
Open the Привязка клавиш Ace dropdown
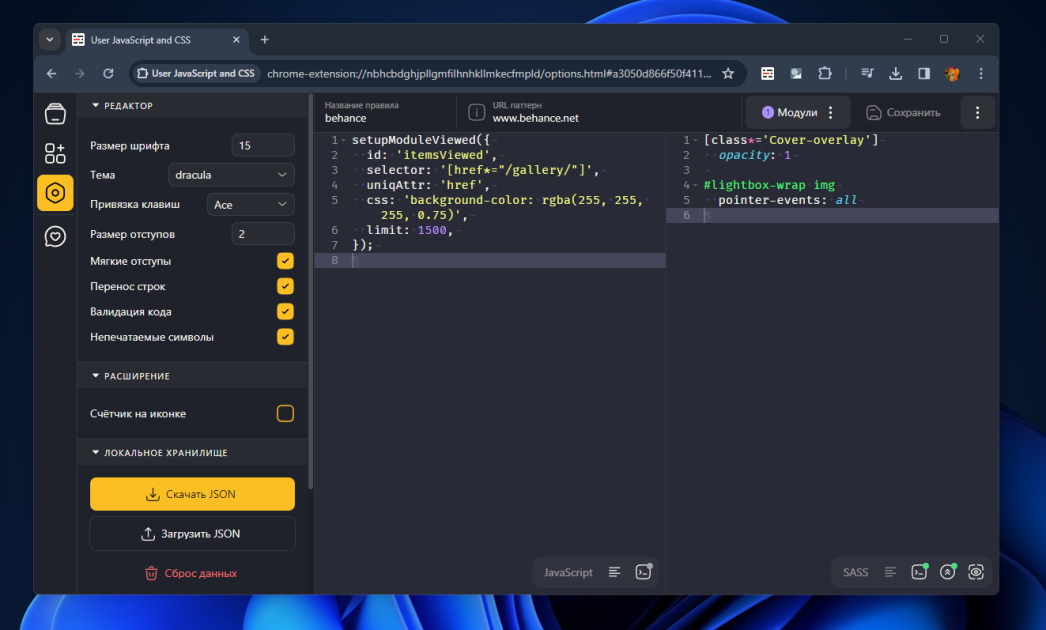coord(250,205)
